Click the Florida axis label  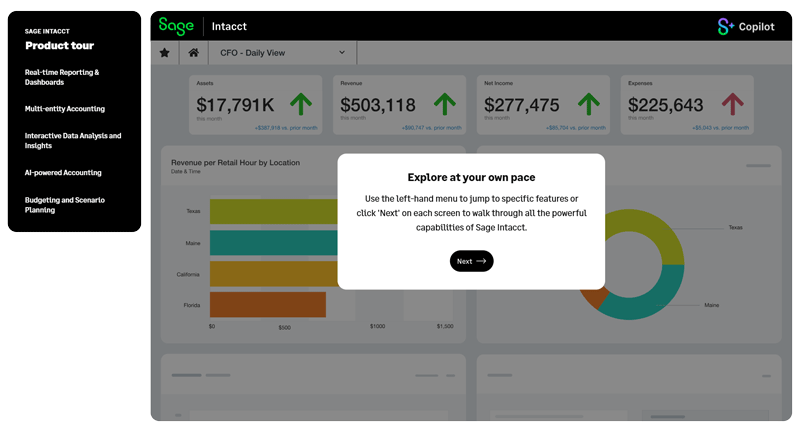pos(192,305)
